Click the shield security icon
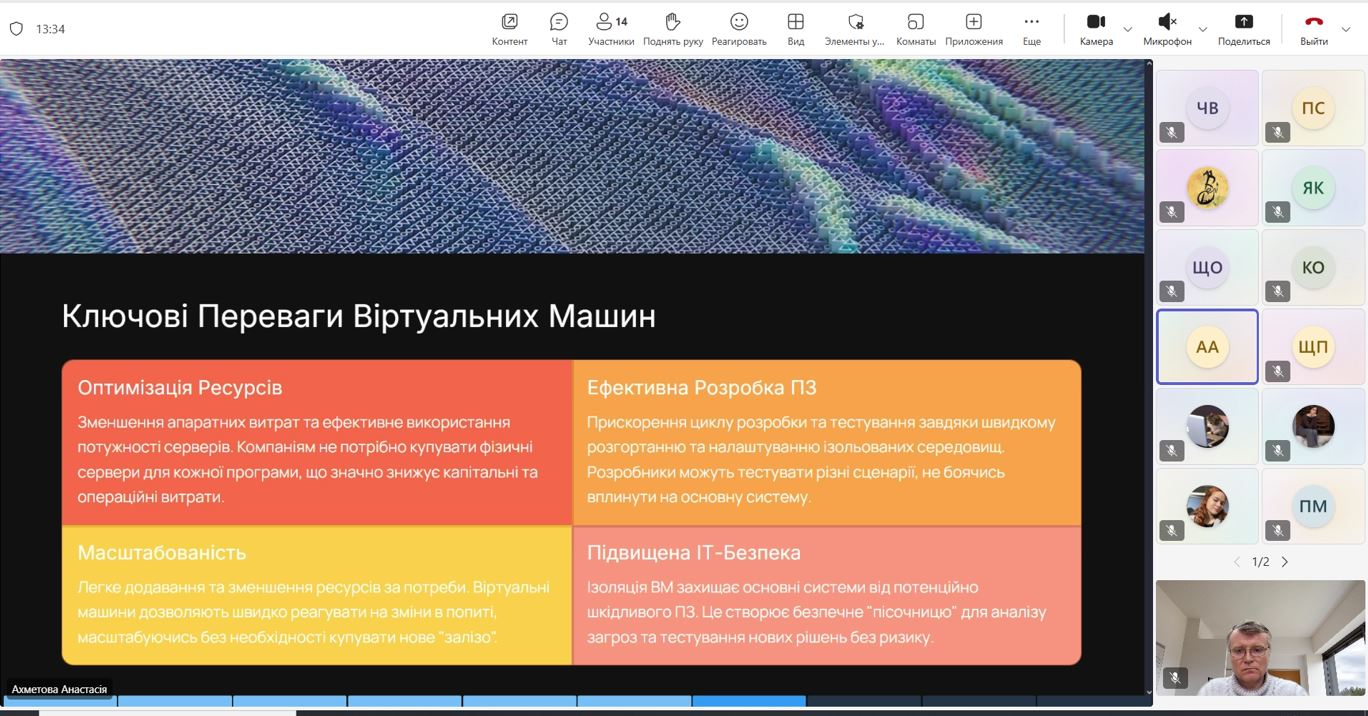Image resolution: width=1368 pixels, height=716 pixels. point(16,29)
